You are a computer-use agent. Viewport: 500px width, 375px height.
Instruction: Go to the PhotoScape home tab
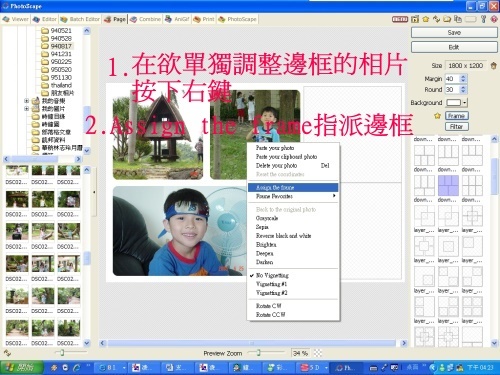click(x=237, y=19)
